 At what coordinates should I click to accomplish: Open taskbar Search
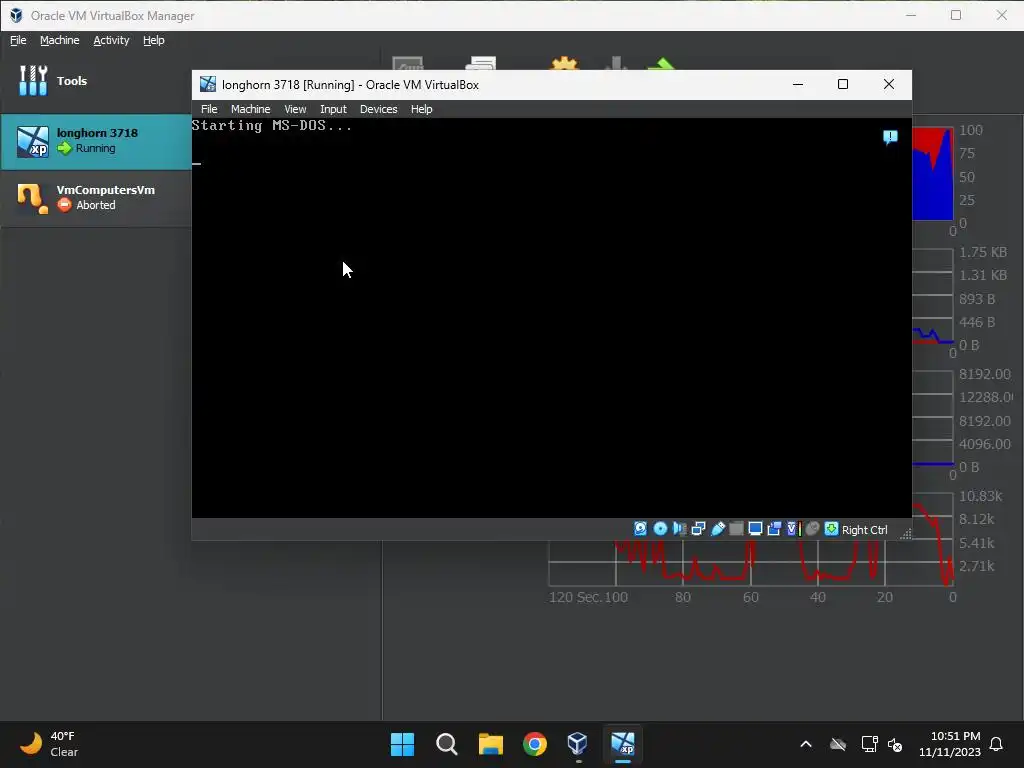coord(447,744)
